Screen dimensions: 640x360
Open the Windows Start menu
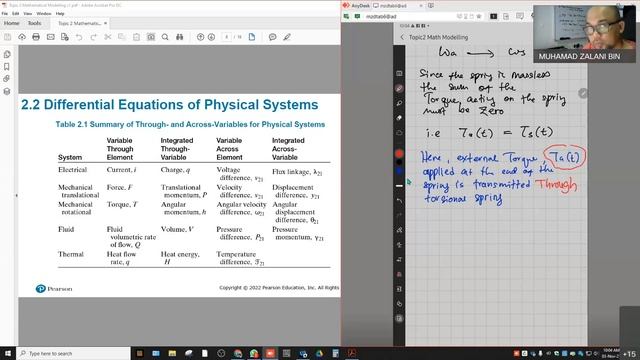click(x=8, y=353)
